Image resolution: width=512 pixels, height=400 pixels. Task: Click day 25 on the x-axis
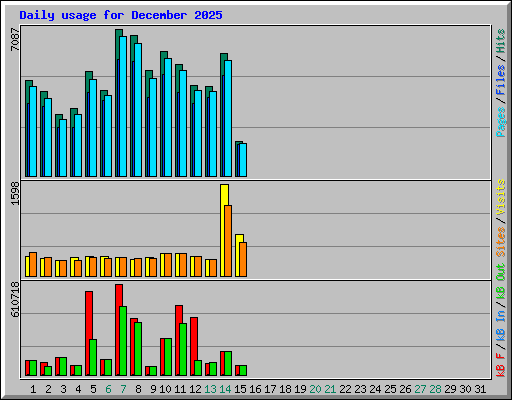pos(390,389)
